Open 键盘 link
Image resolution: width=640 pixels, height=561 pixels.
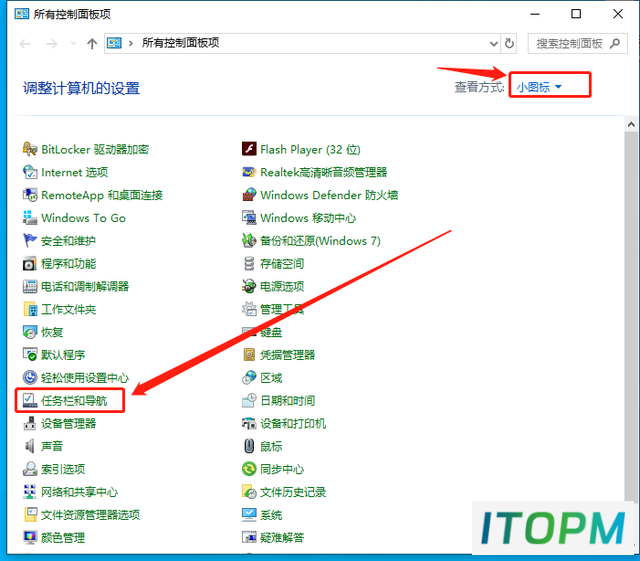click(271, 332)
